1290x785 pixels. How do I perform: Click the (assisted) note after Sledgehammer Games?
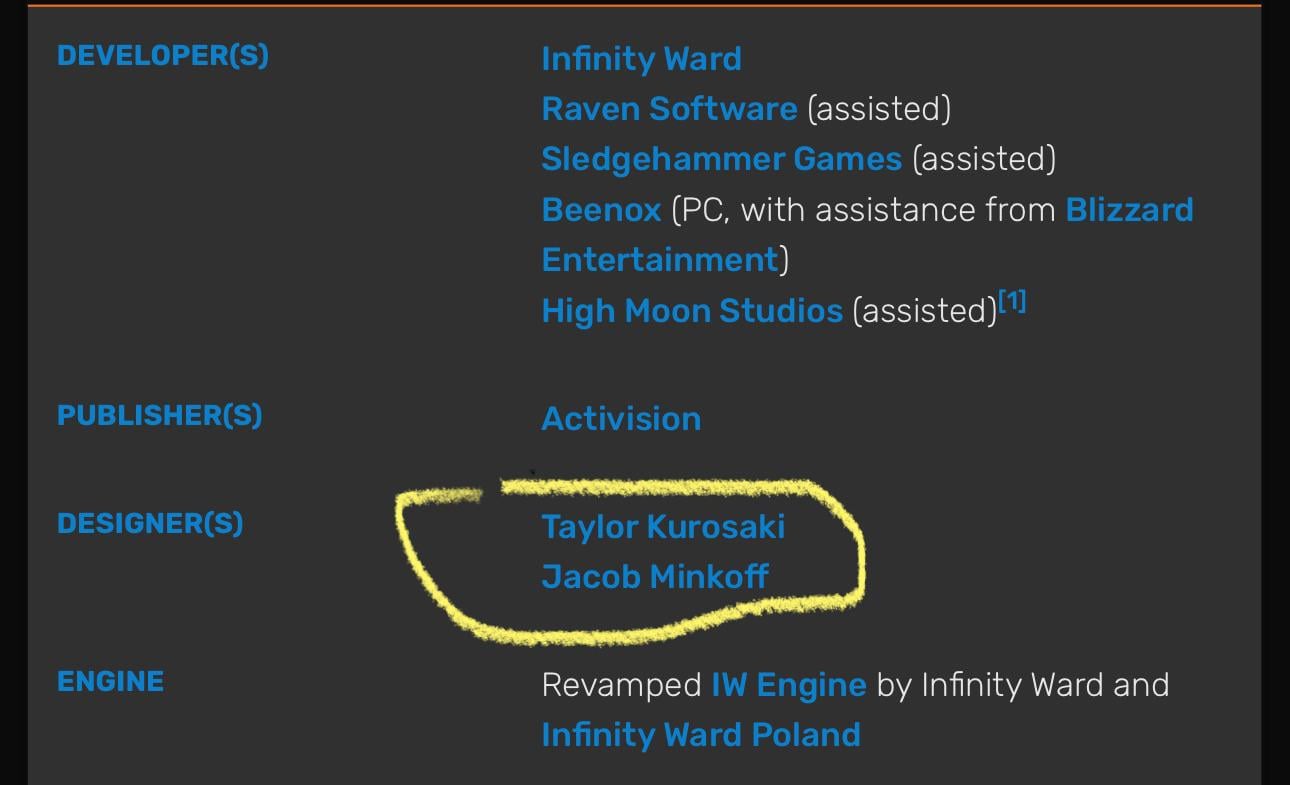(x=983, y=159)
